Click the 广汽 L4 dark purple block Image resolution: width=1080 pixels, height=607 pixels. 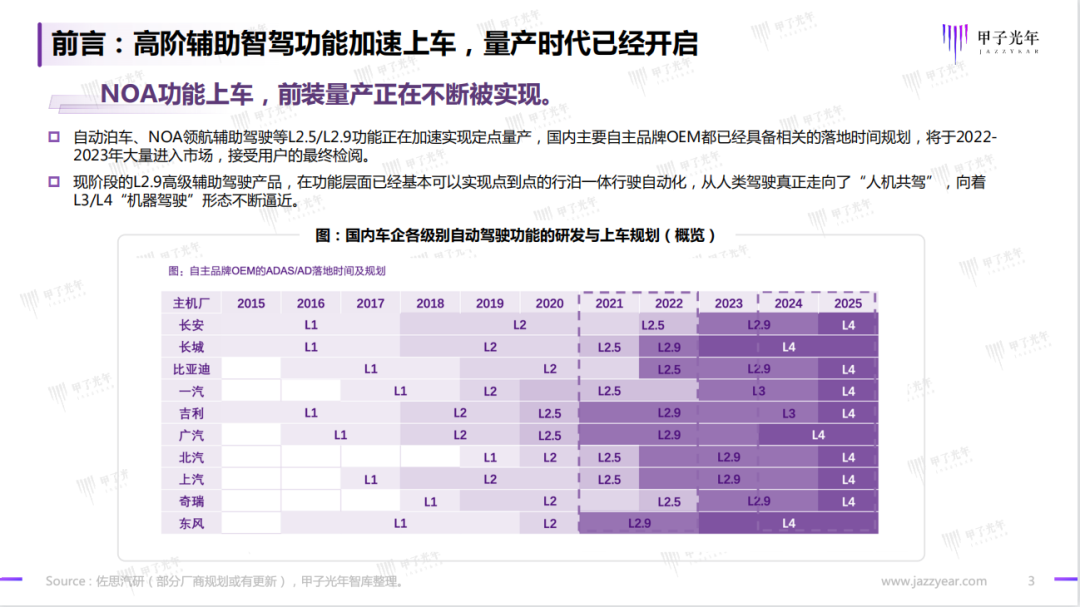[818, 435]
